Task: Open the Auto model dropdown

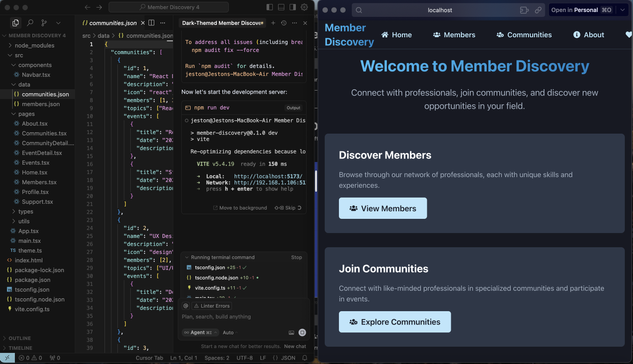Action: pyautogui.click(x=229, y=333)
